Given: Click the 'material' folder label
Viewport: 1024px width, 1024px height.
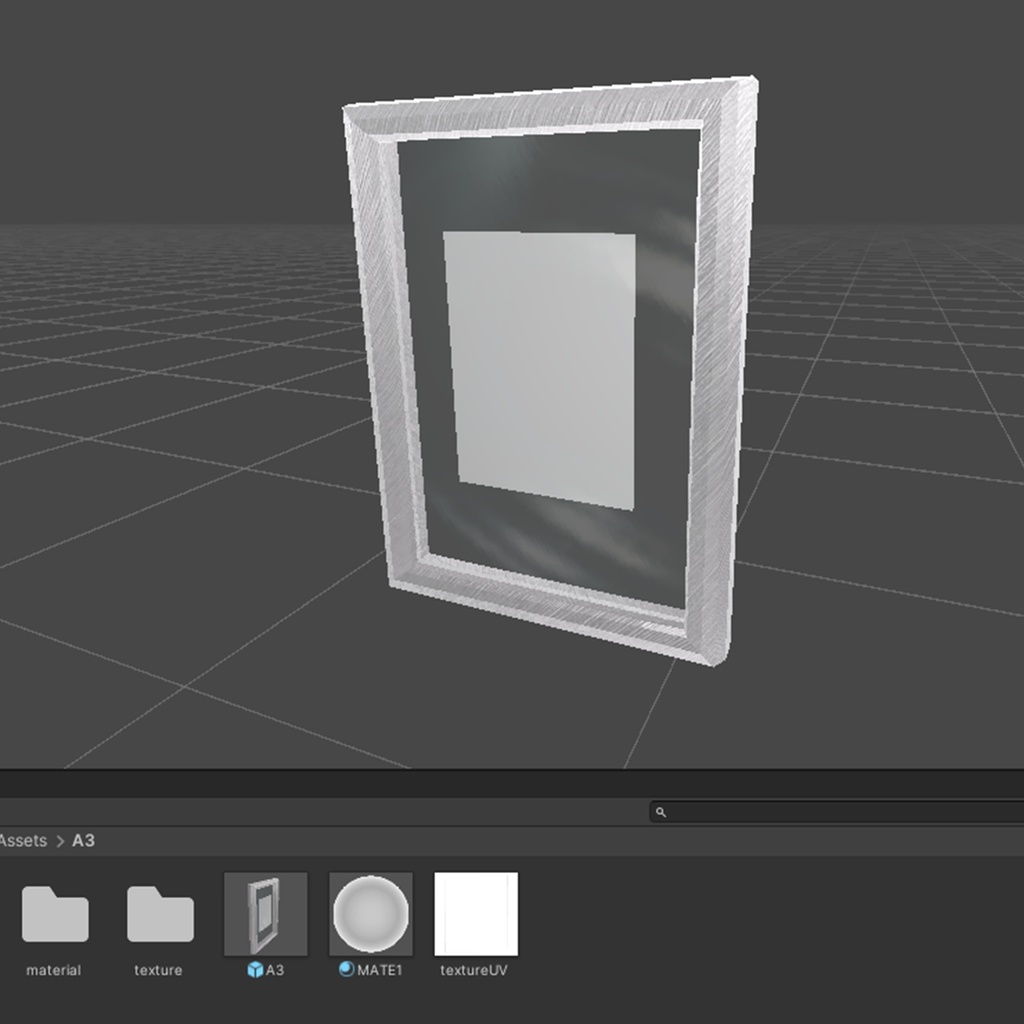Looking at the screenshot, I should tap(54, 970).
